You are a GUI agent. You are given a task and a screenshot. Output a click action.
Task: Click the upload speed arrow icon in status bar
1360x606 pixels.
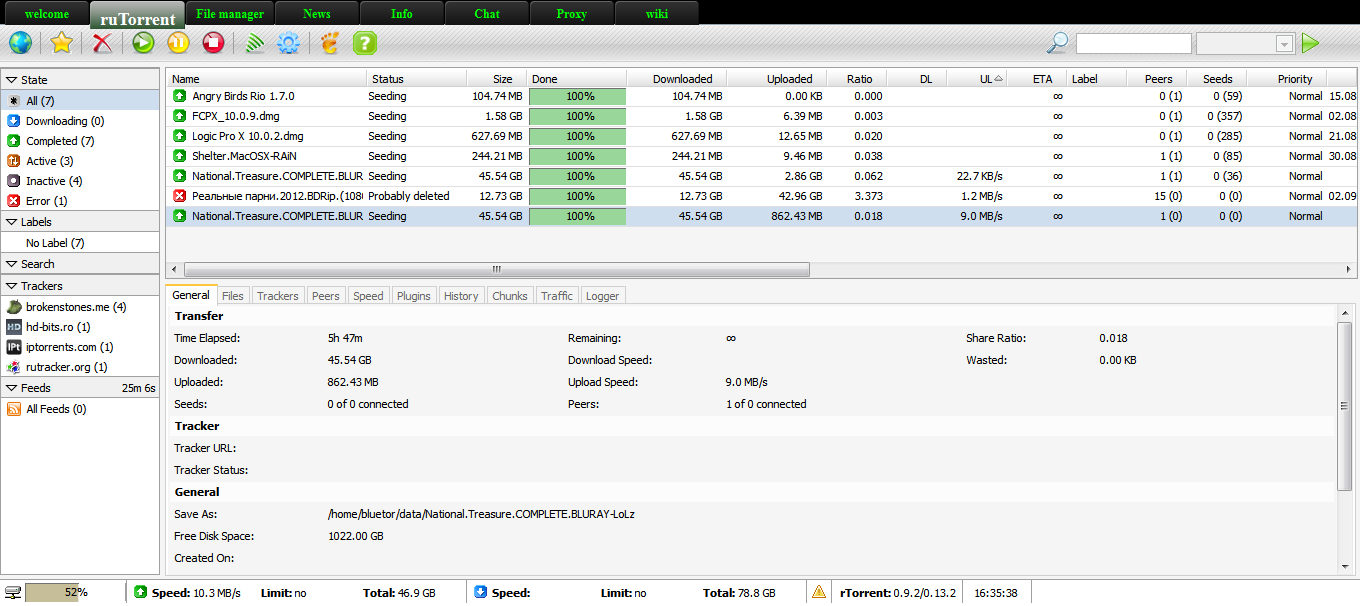click(x=141, y=592)
